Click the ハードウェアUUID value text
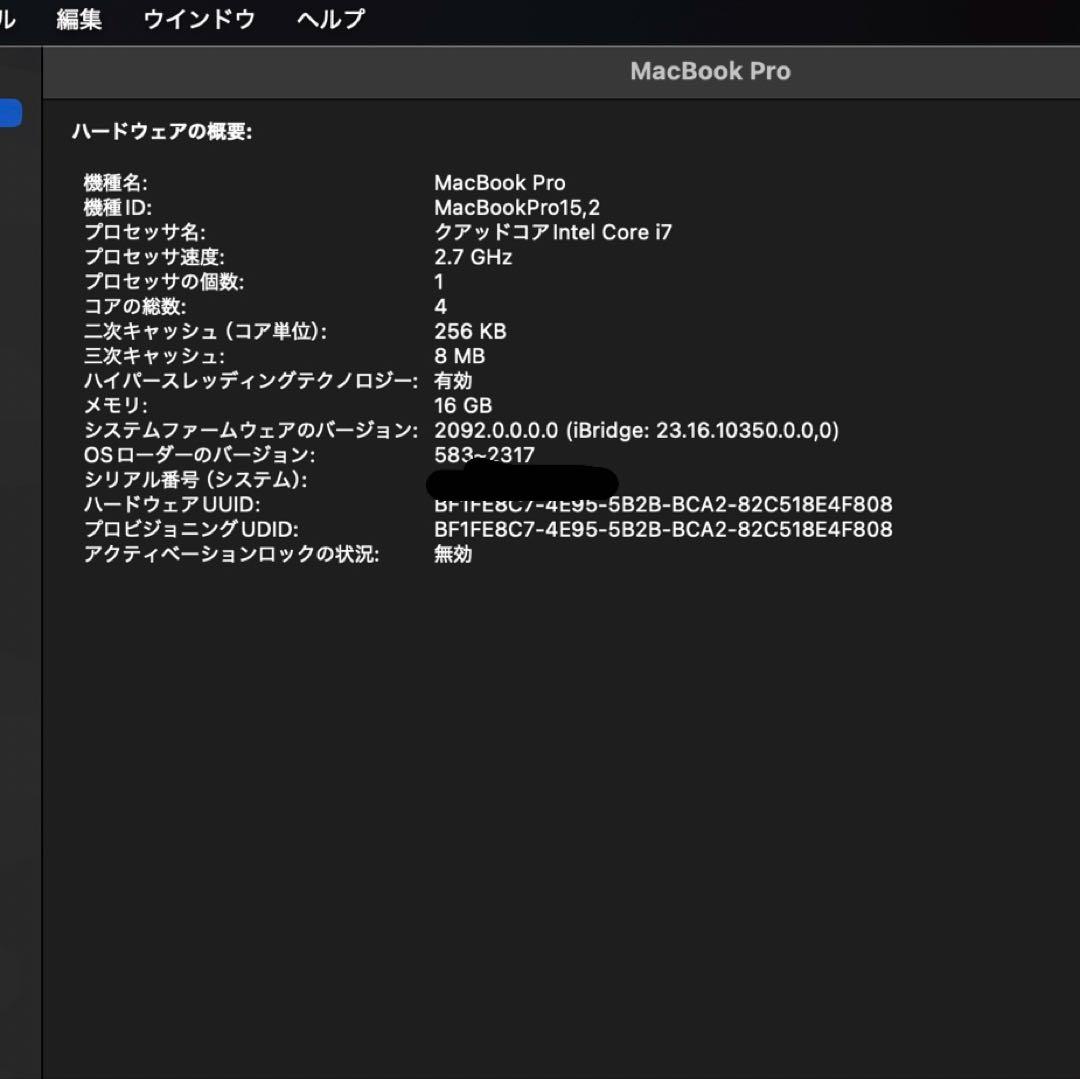Image resolution: width=1080 pixels, height=1079 pixels. pos(663,505)
